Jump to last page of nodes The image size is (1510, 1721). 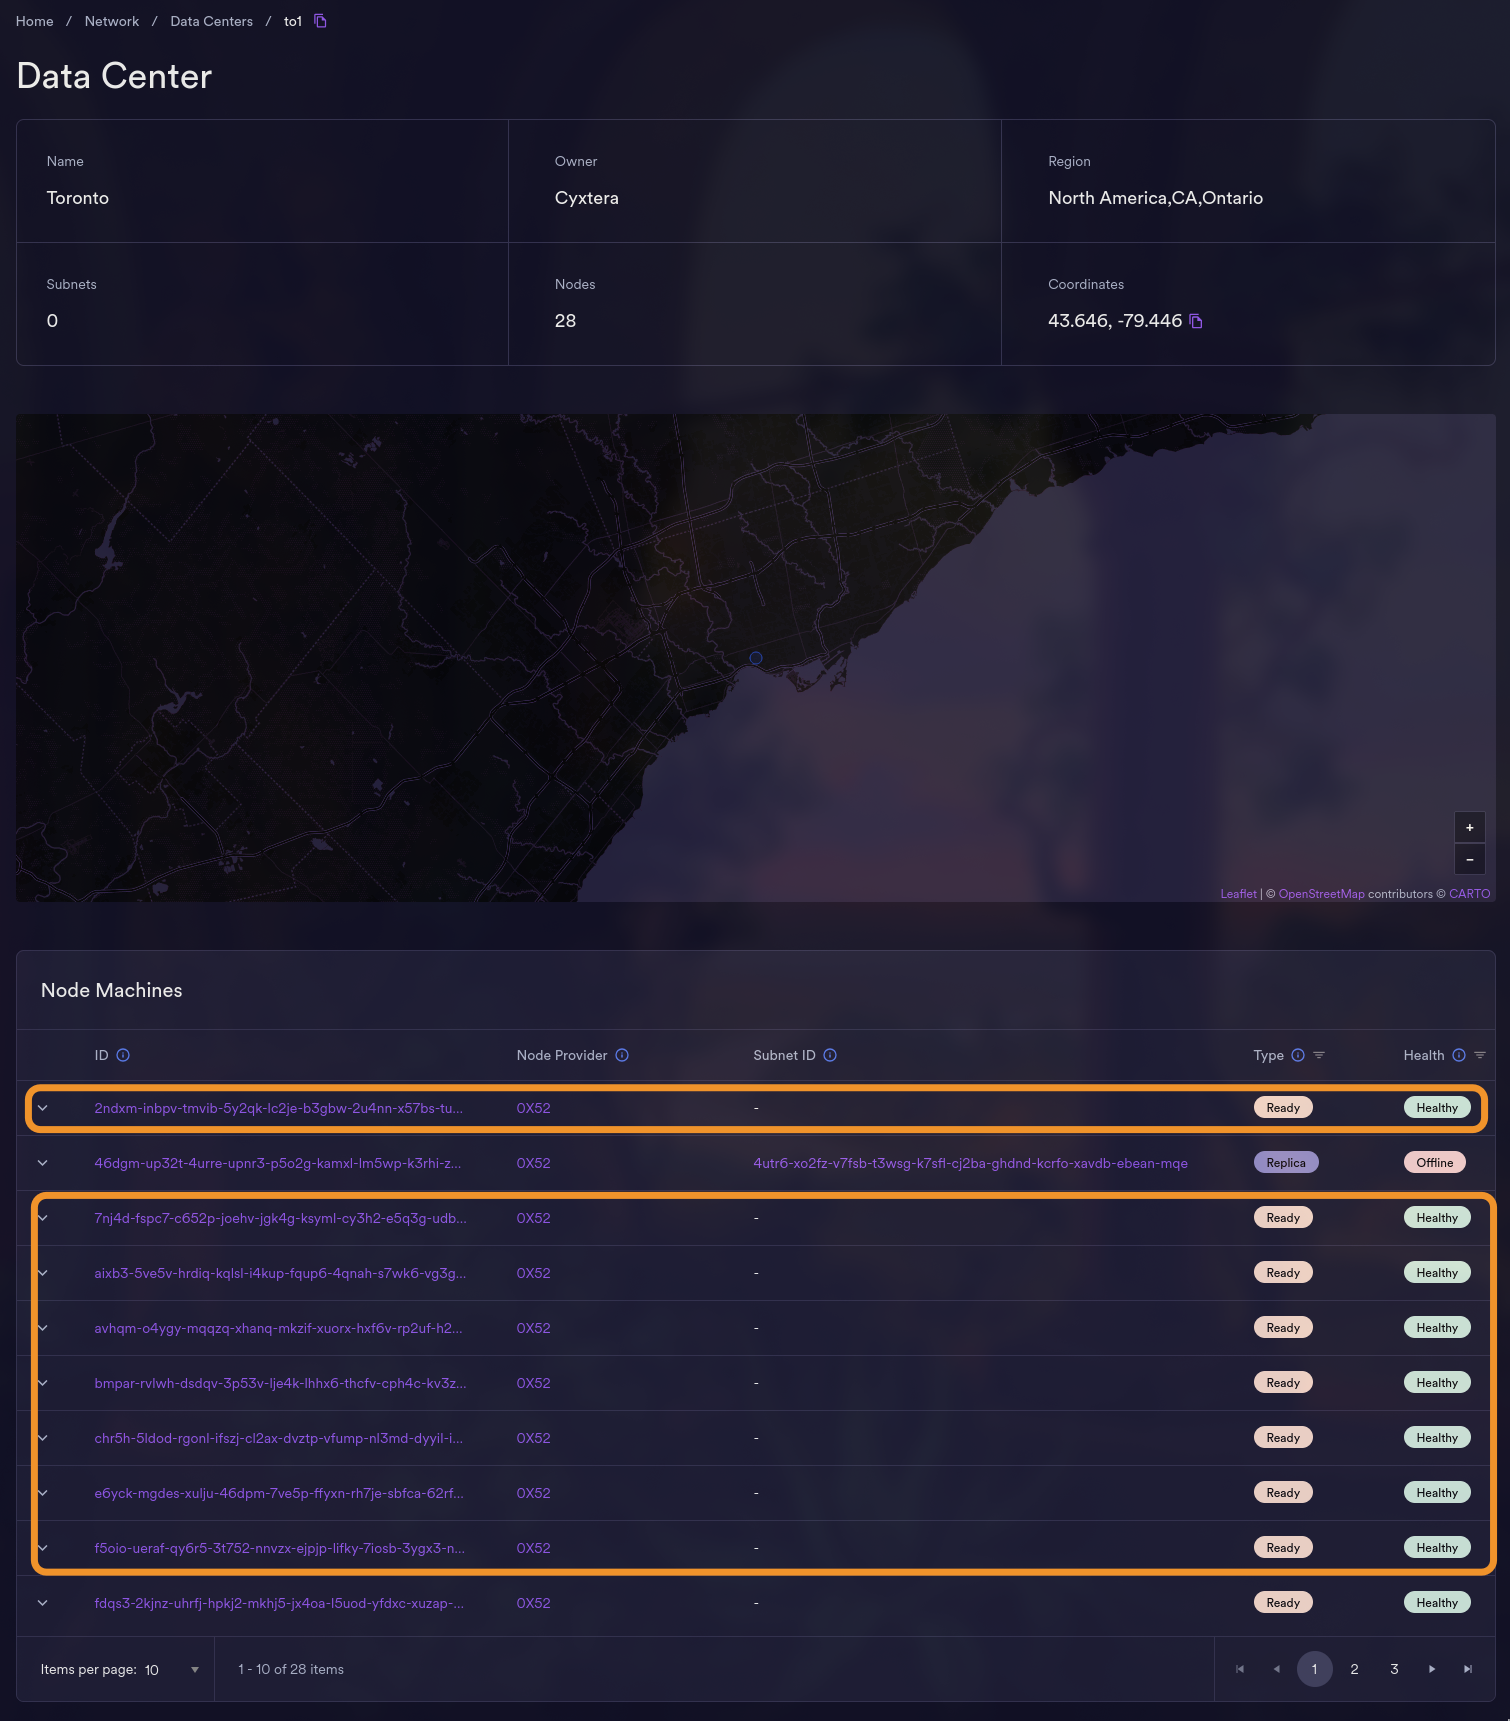coord(1467,1669)
